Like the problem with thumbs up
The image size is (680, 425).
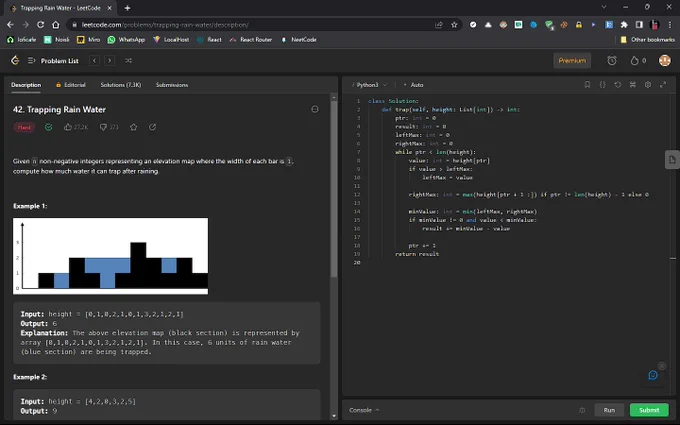(x=75, y=127)
